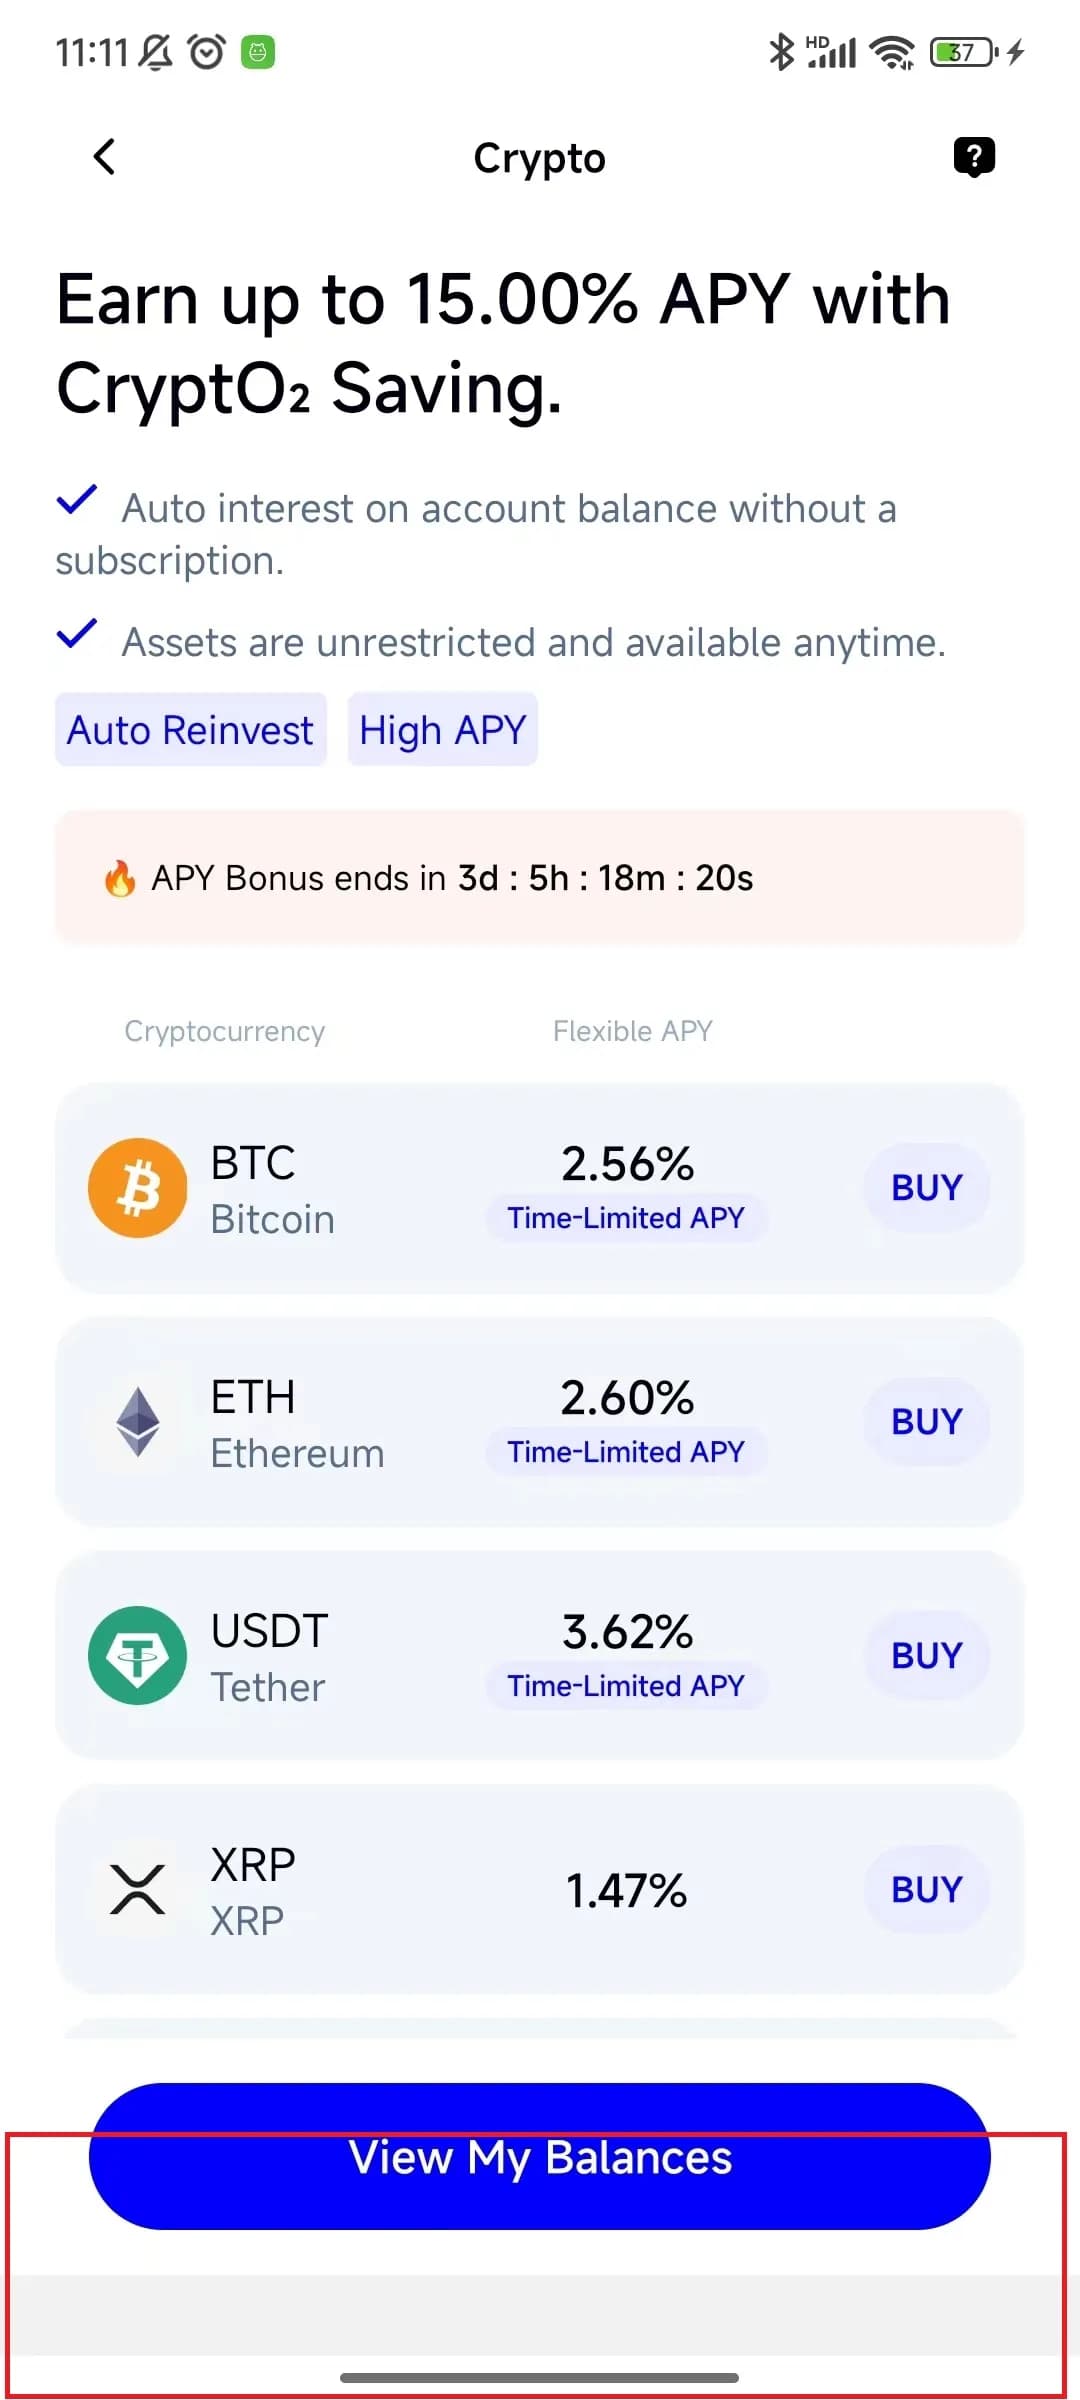Select the Auto Reinvest tag
Screen dimensions: 1080x2400
190,730
